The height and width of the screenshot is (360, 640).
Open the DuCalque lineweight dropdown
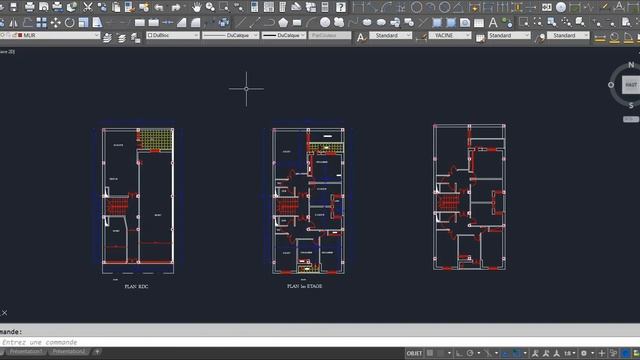284,36
